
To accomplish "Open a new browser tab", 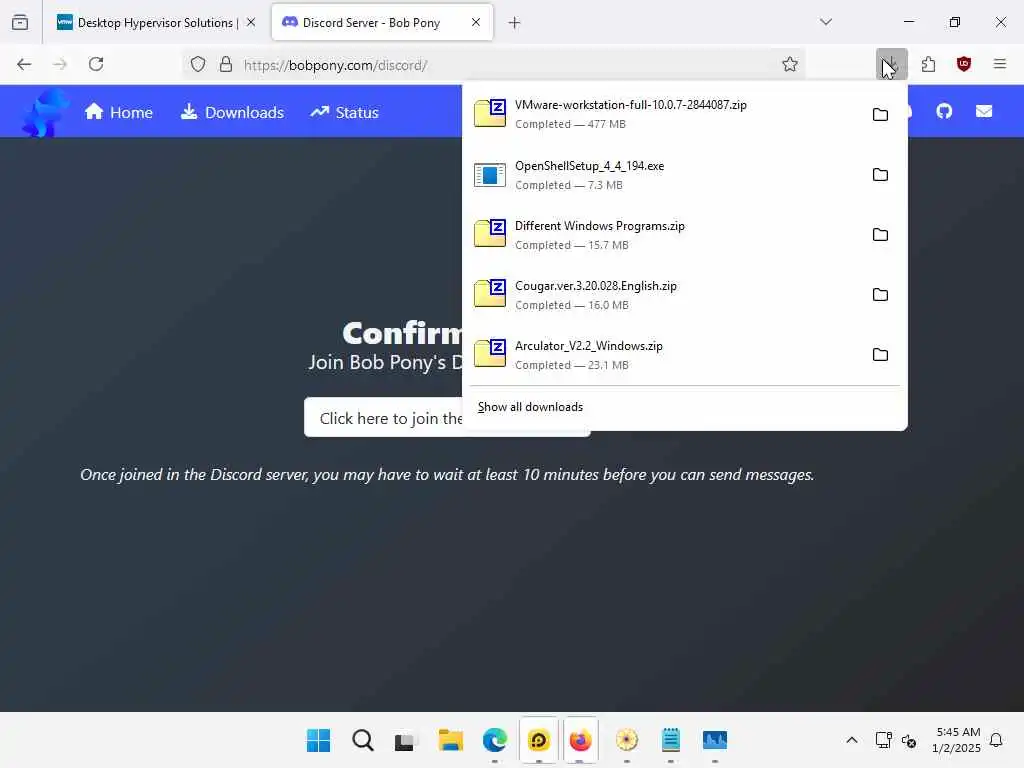I will pyautogui.click(x=515, y=23).
